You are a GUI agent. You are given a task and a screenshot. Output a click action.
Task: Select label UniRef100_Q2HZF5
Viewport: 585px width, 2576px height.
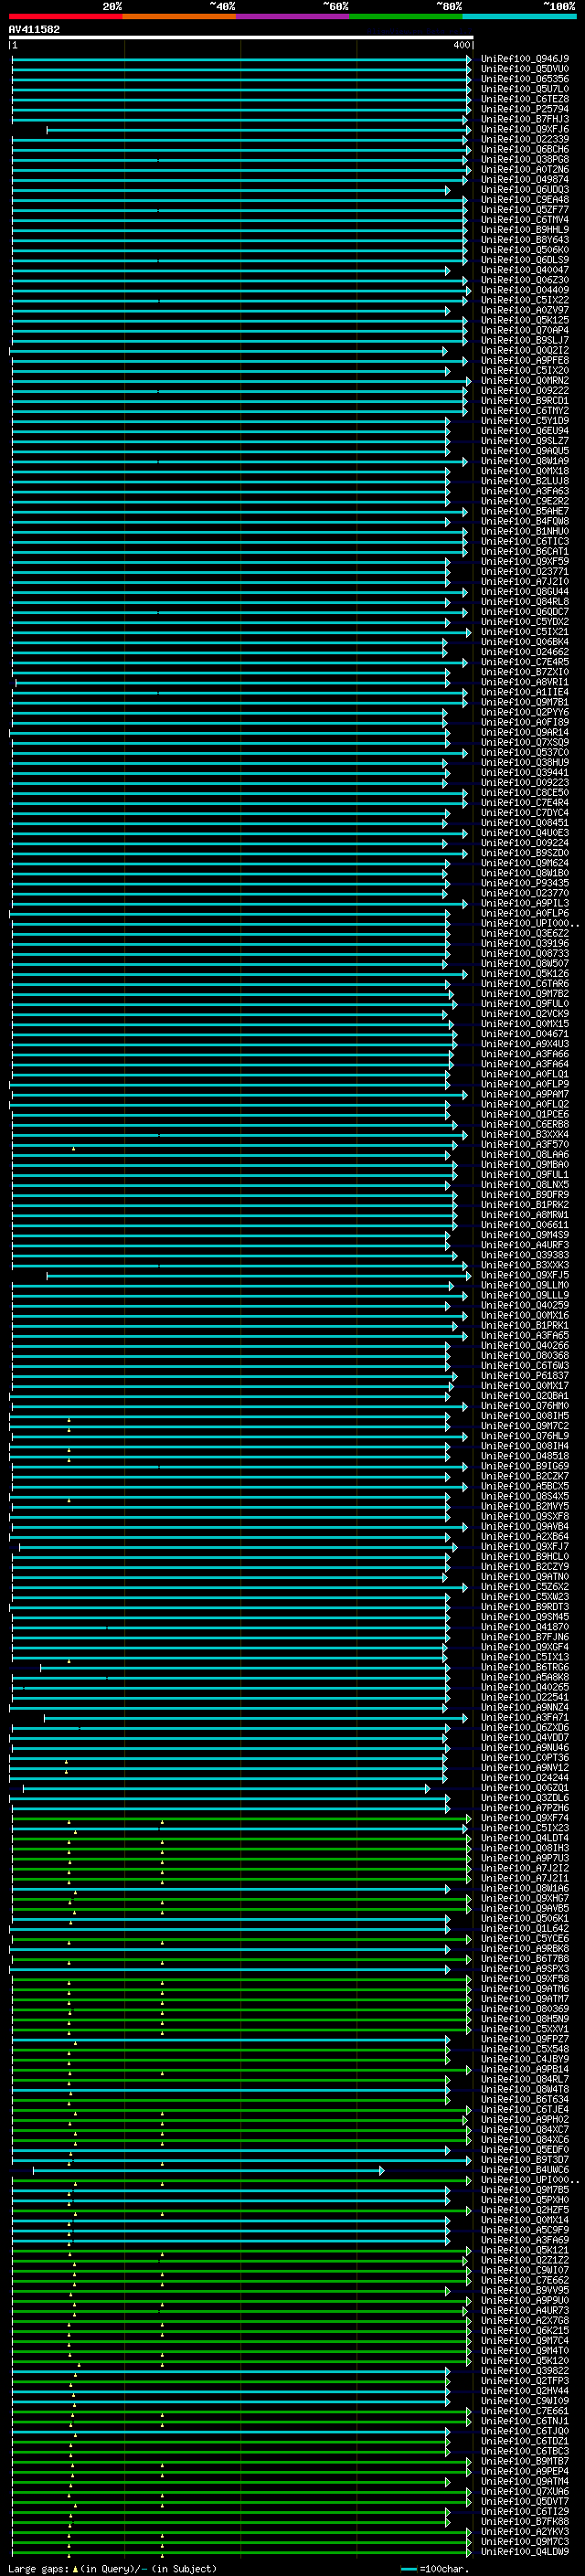525,2210
